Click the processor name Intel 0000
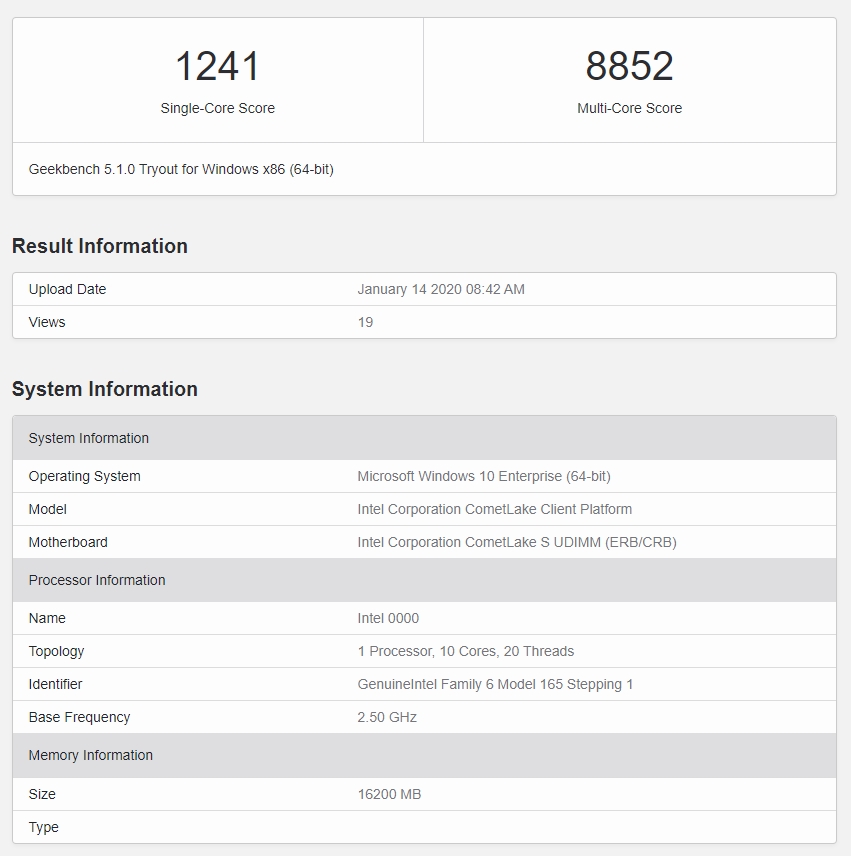Screen dimensions: 851x856 click(x=388, y=618)
